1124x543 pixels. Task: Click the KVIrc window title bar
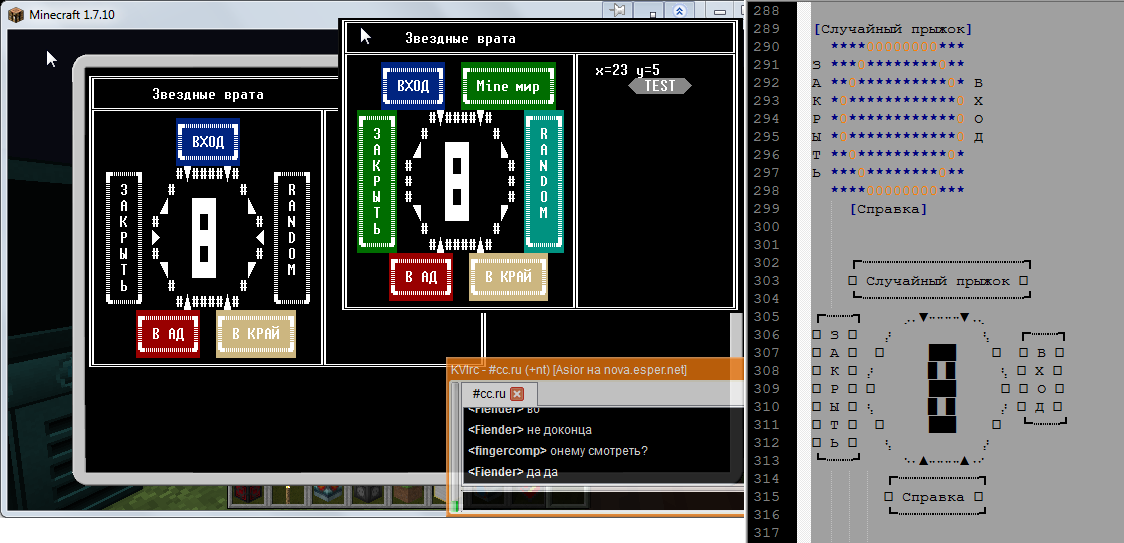click(x=595, y=369)
